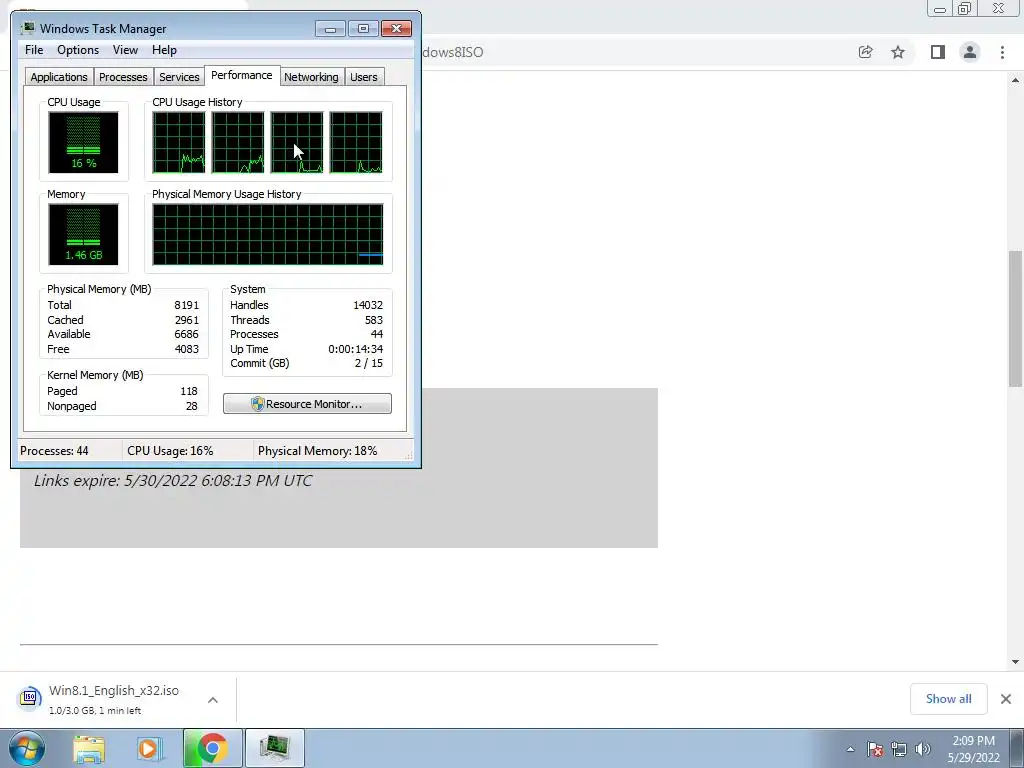
Task: Open the Options menu in Task Manager
Action: point(78,50)
